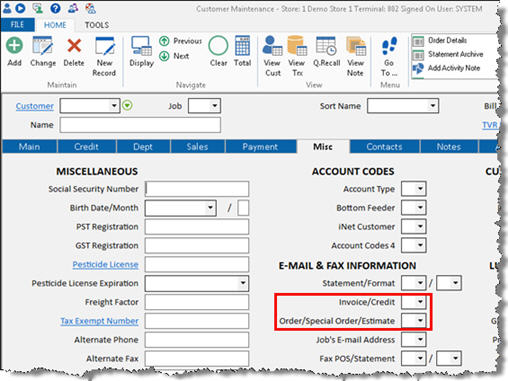
Task: Click the blue play arrow icon in title bar
Action: (20, 8)
